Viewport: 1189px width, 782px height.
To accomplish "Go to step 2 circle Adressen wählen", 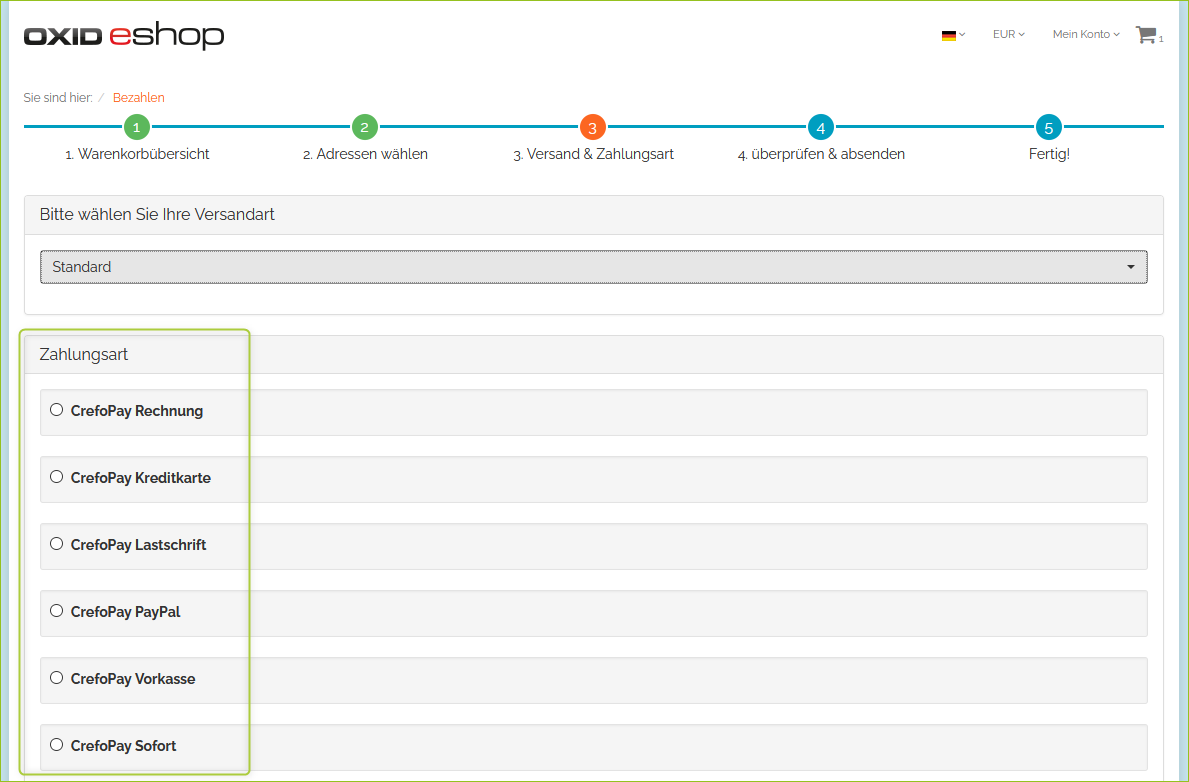I will pos(365,127).
